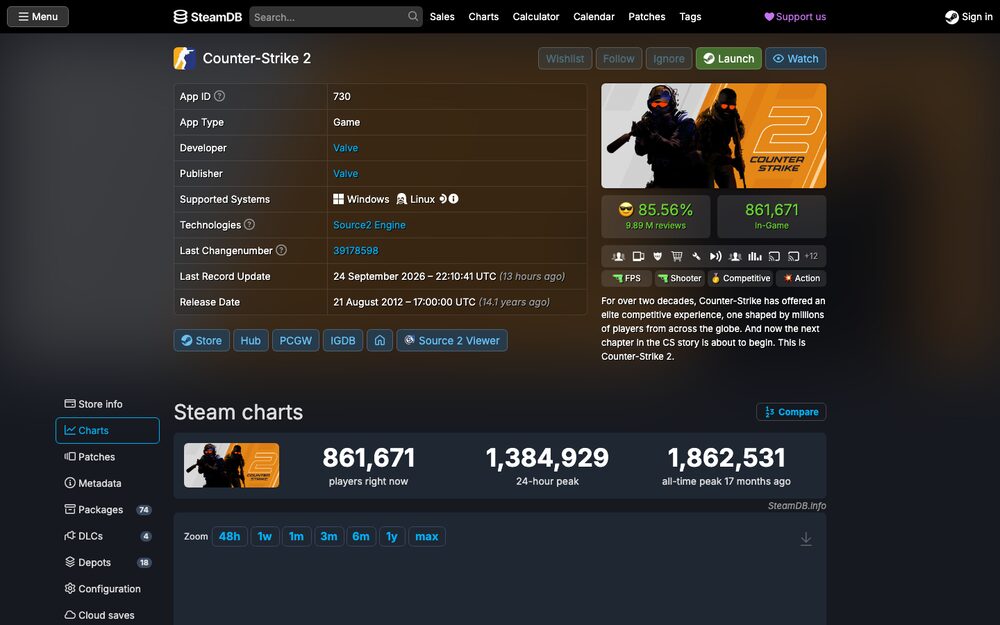1000x625 pixels.
Task: Click the Counter-Strike 2 app icon beside the title
Action: click(x=184, y=58)
